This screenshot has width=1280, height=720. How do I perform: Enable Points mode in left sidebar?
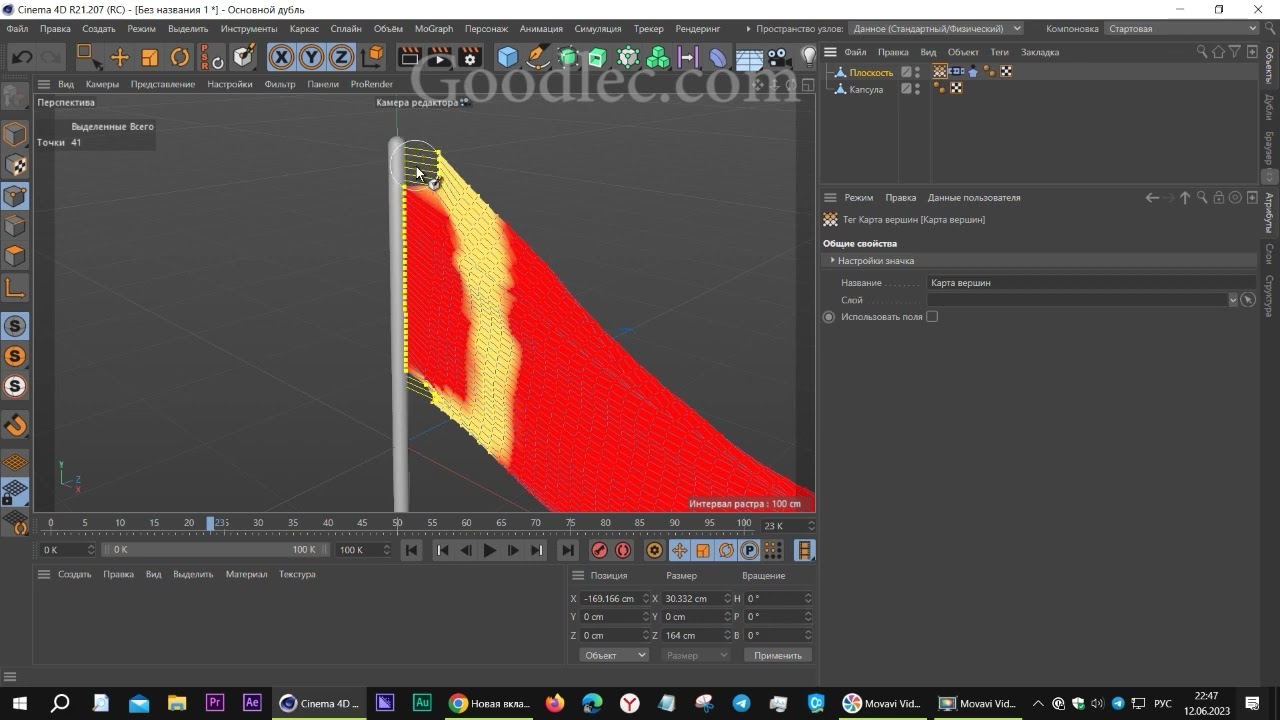(x=15, y=196)
